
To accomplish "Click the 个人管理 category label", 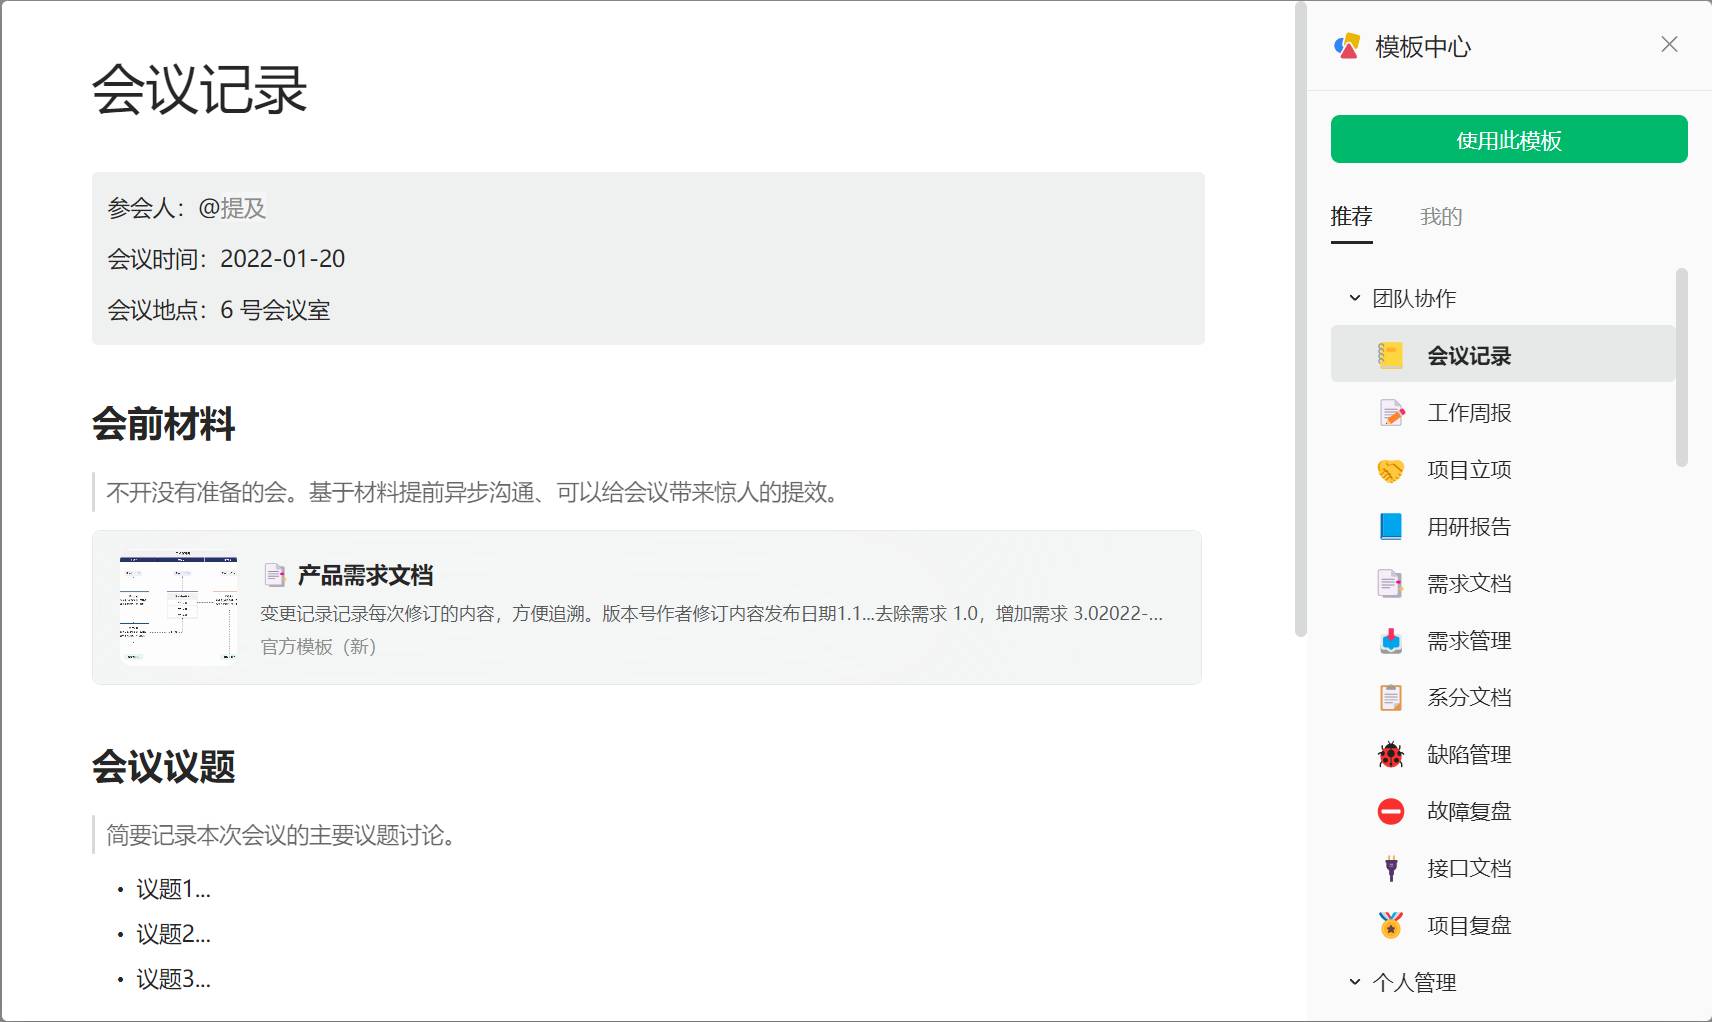I will (x=1414, y=982).
